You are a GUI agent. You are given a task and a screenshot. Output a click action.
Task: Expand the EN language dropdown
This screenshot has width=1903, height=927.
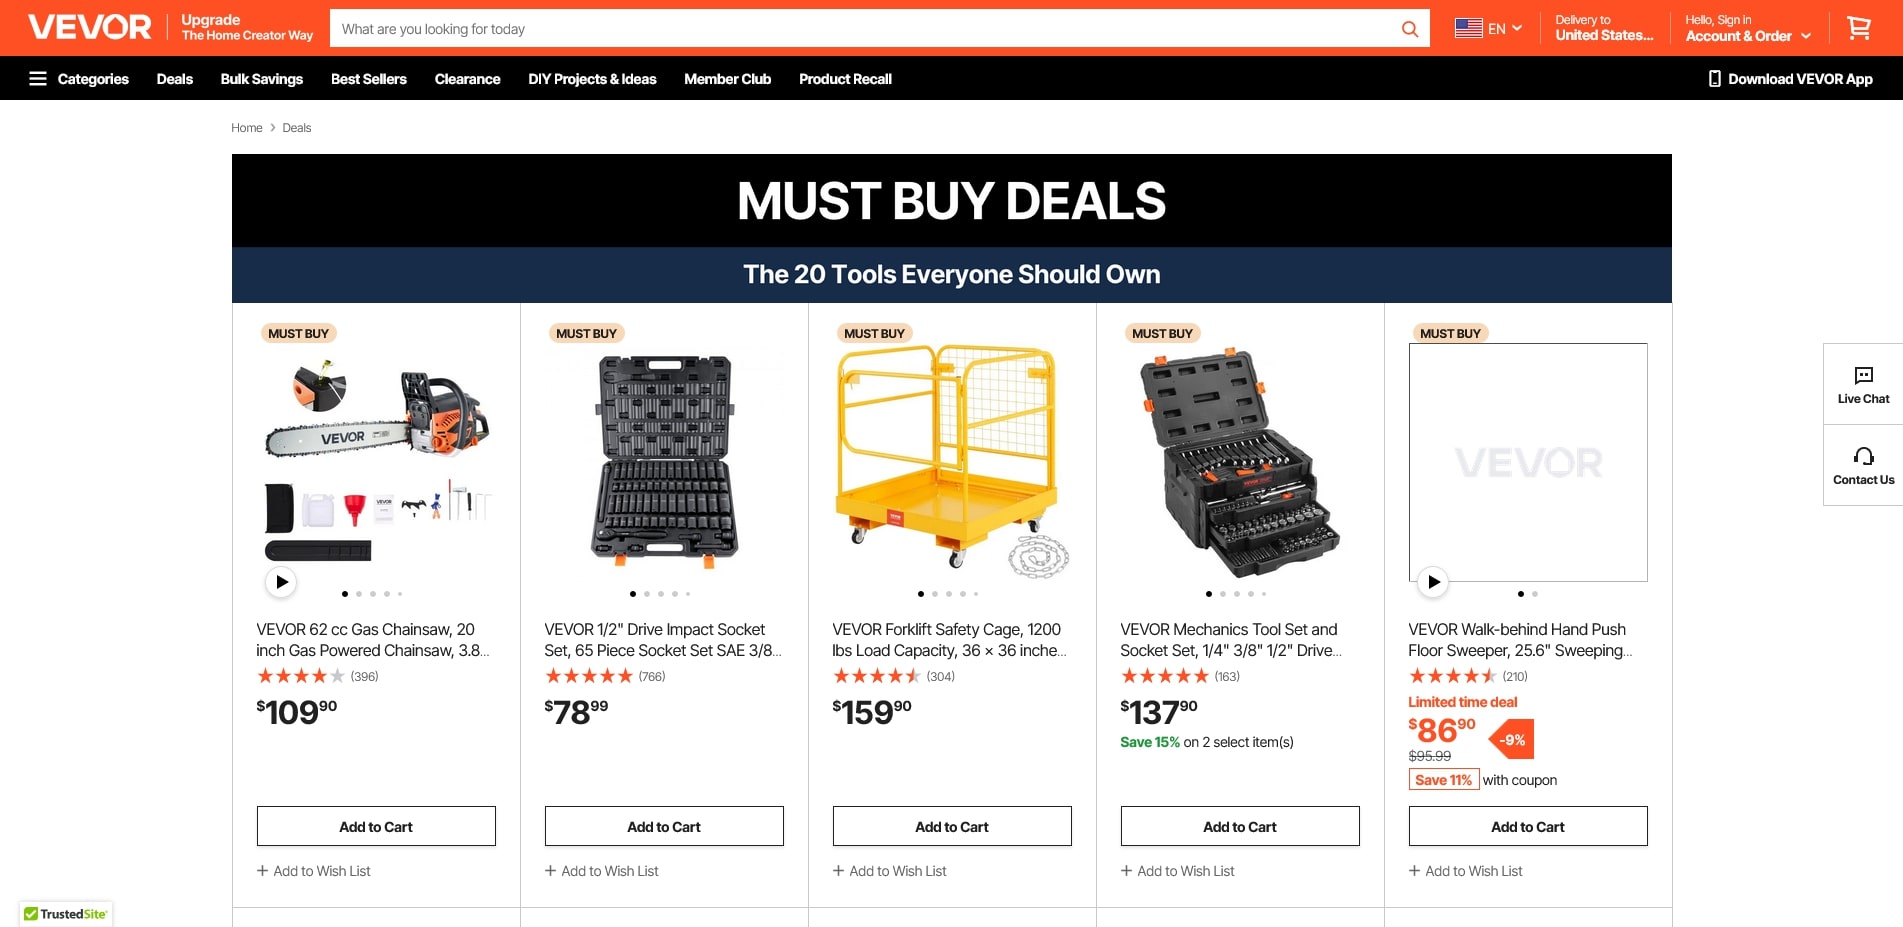1488,29
